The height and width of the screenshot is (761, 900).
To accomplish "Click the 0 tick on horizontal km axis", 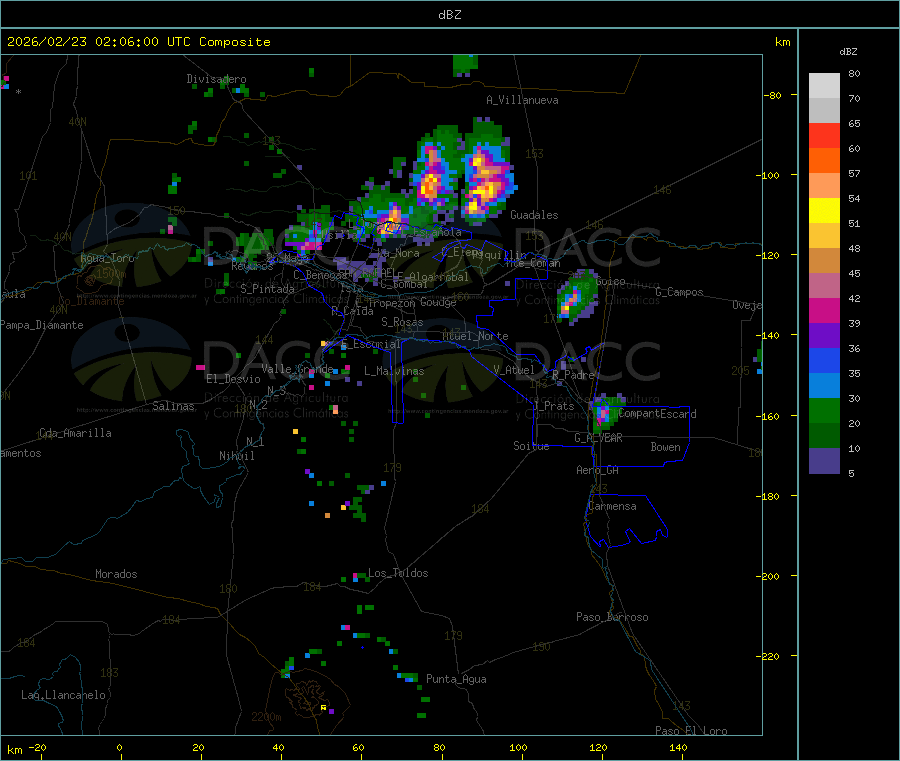I will tap(119, 747).
